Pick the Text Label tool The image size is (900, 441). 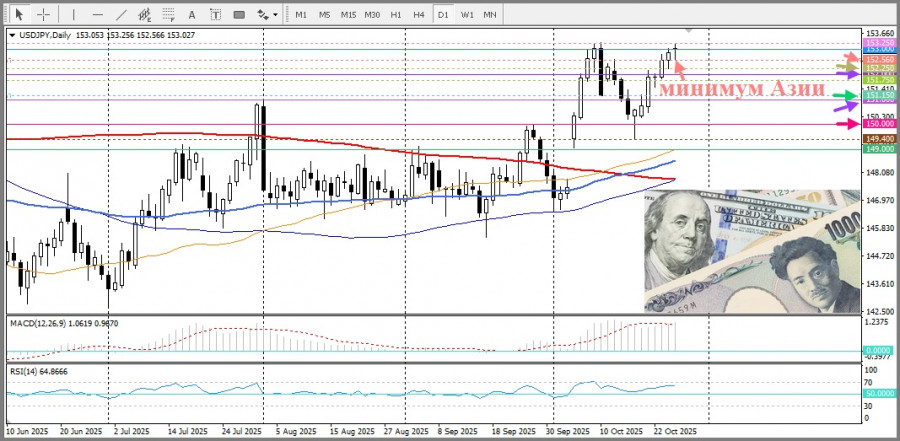click(x=215, y=14)
